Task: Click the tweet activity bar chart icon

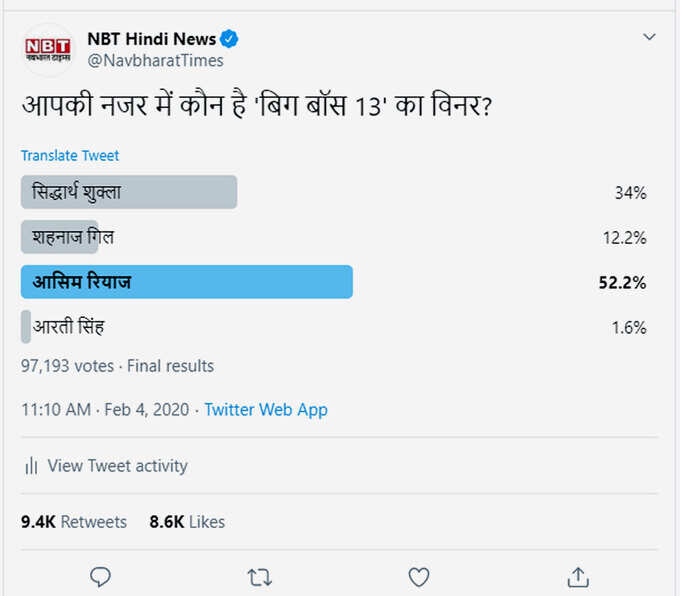Action: [x=31, y=466]
